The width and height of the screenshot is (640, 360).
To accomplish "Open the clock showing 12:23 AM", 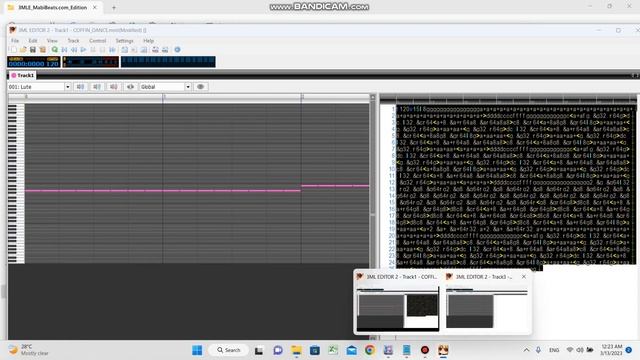I will (x=611, y=350).
